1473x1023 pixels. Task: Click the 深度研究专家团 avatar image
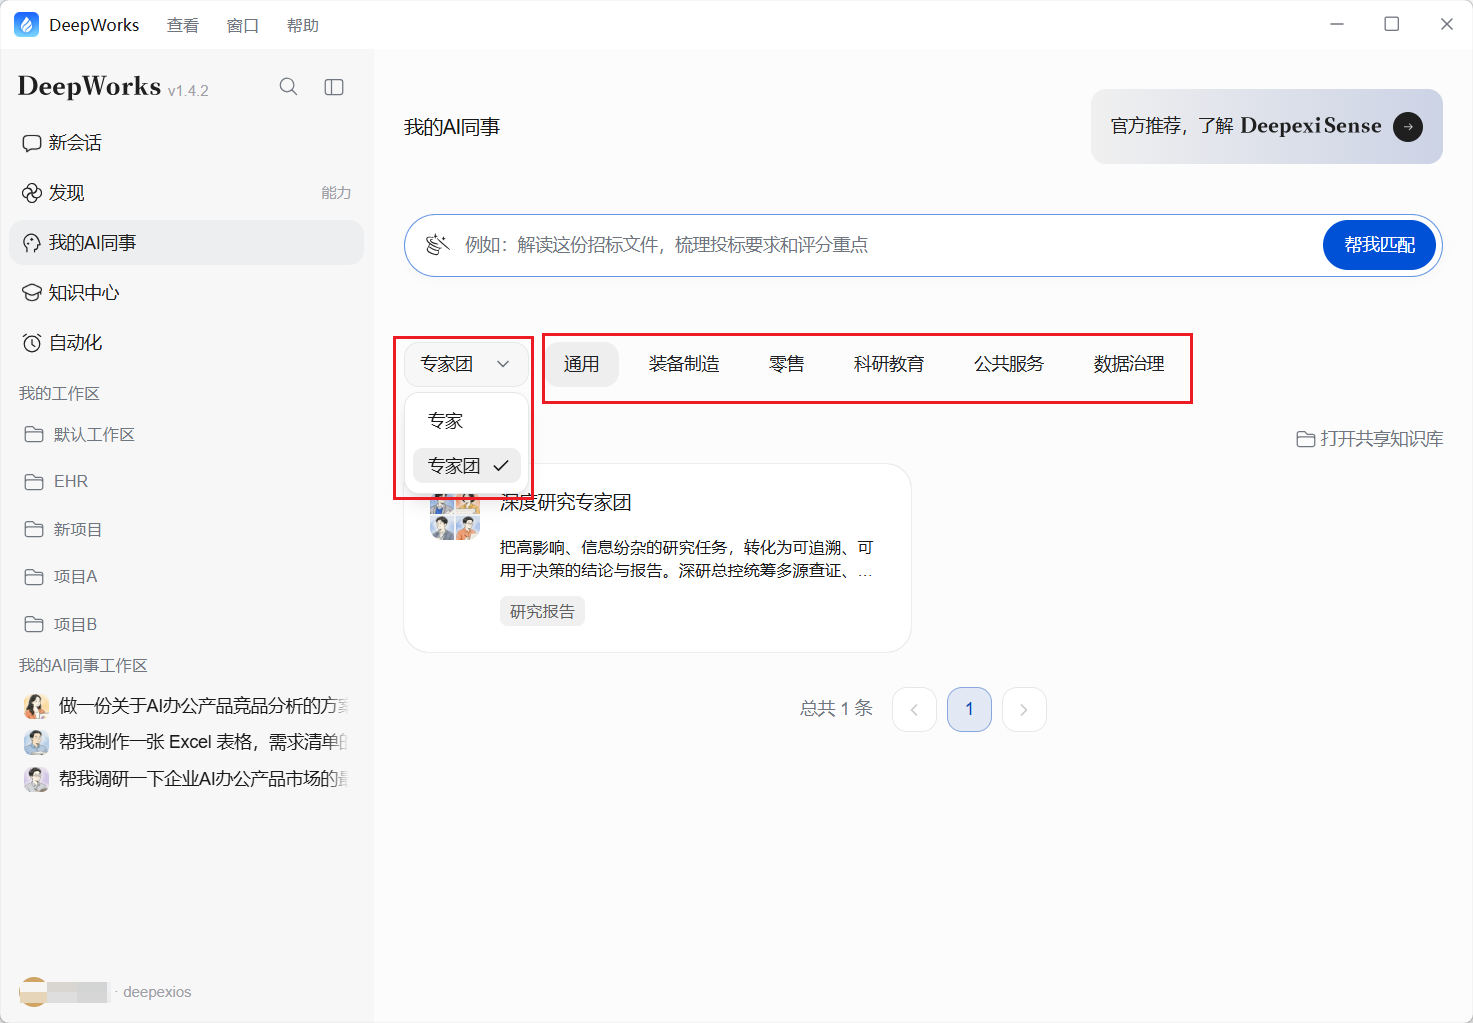455,515
